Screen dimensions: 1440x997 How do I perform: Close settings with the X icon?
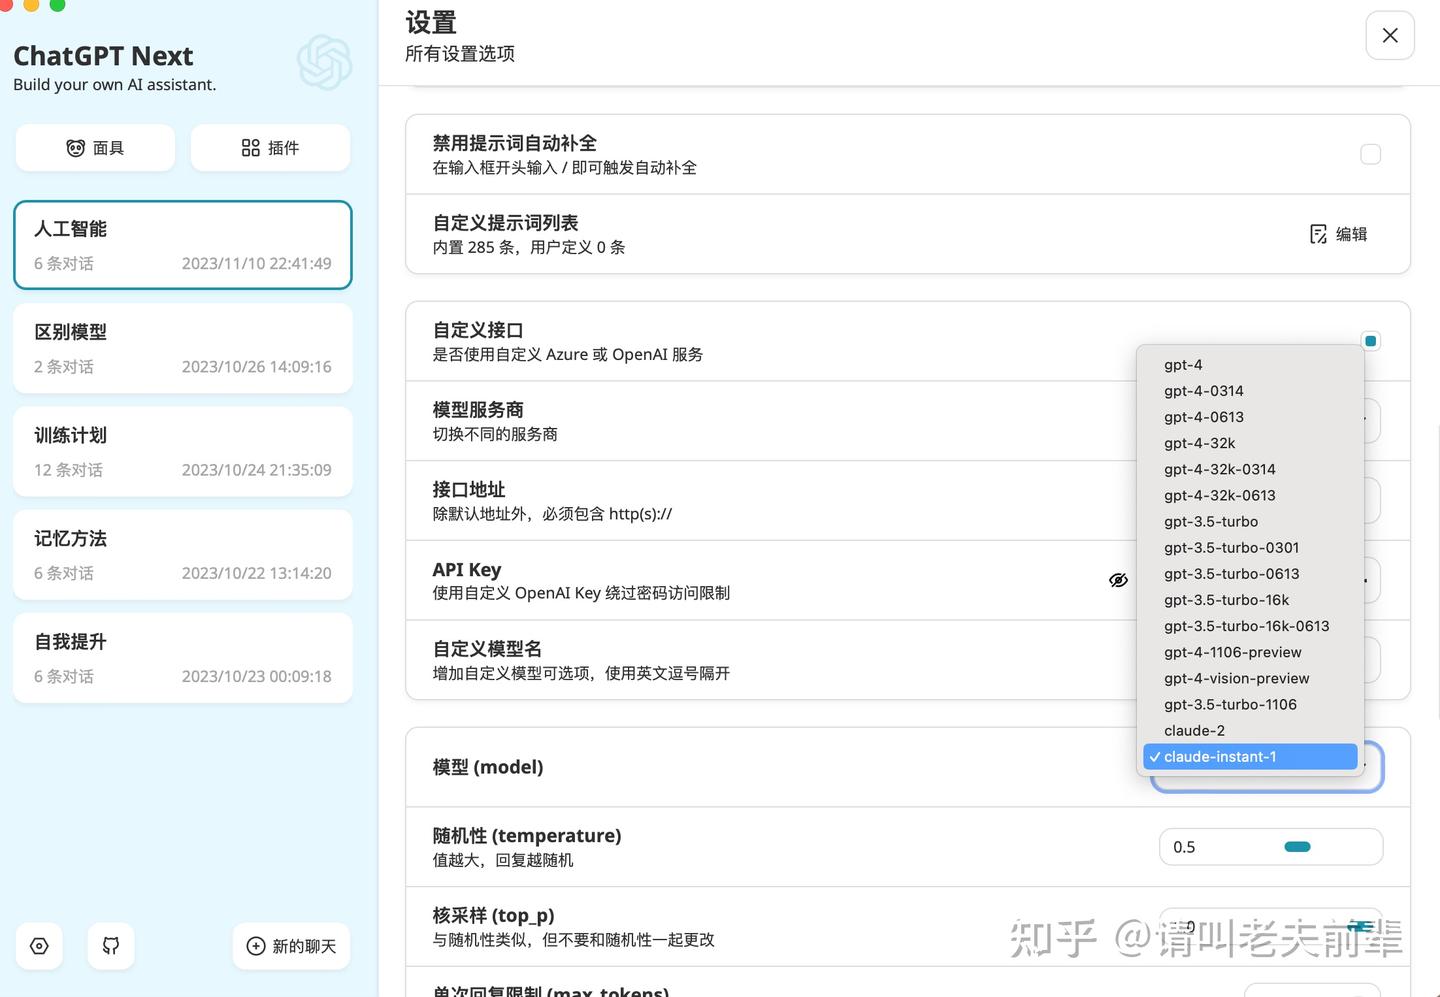point(1390,35)
